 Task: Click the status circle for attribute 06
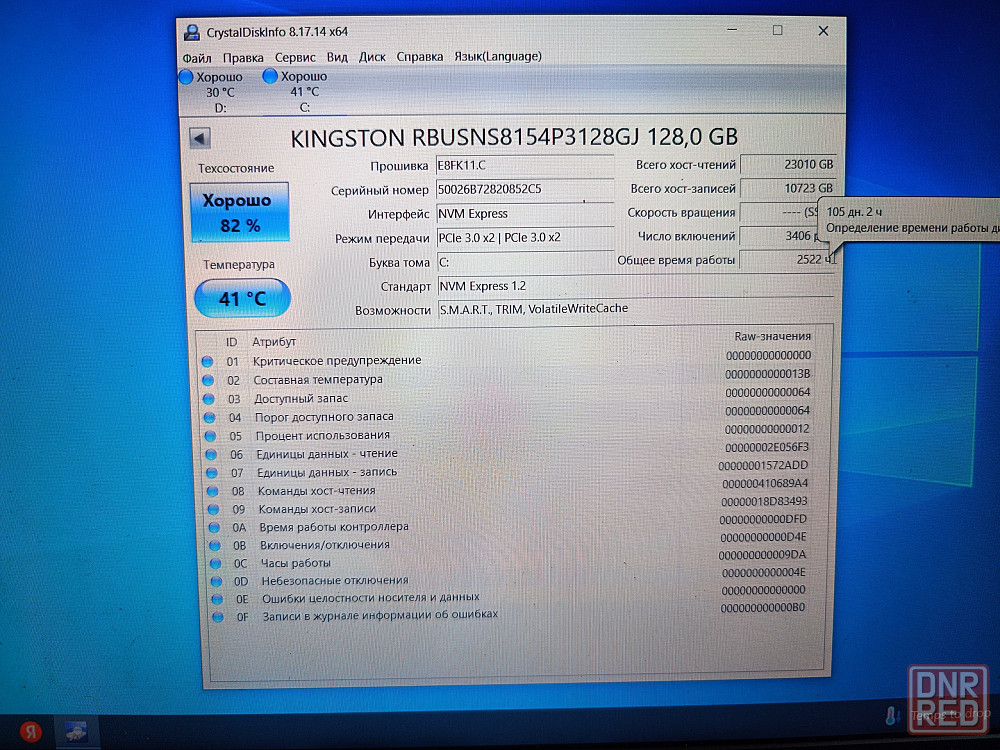coord(211,455)
